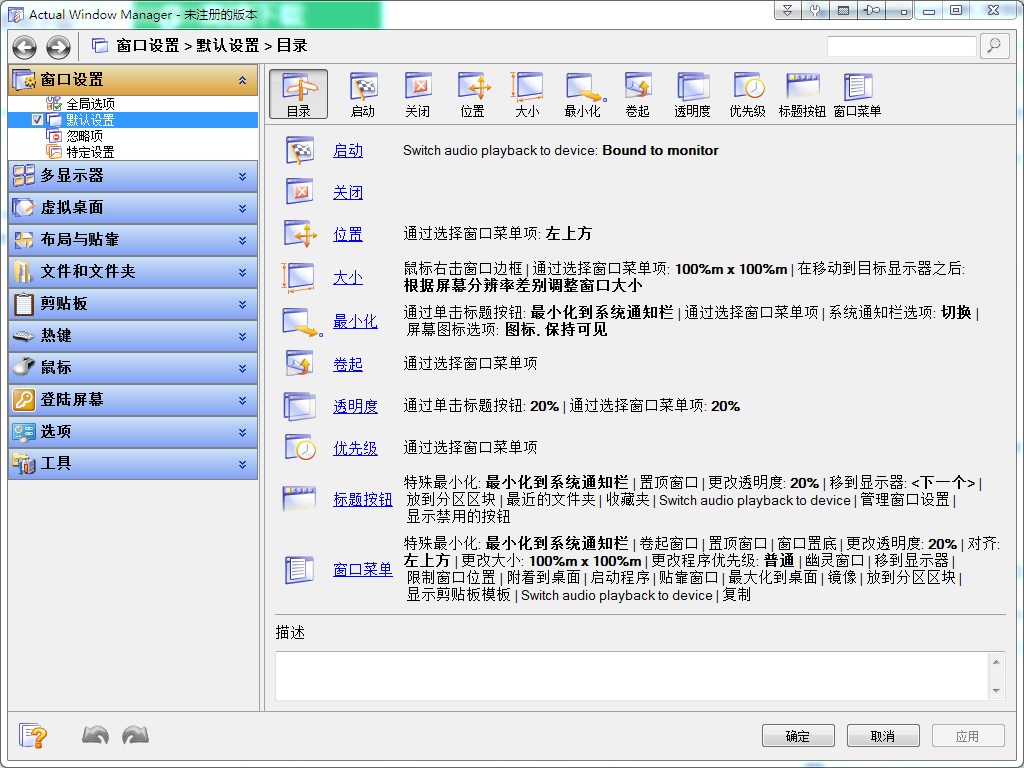Click the help question mark icon
This screenshot has width=1024, height=768.
pos(33,736)
